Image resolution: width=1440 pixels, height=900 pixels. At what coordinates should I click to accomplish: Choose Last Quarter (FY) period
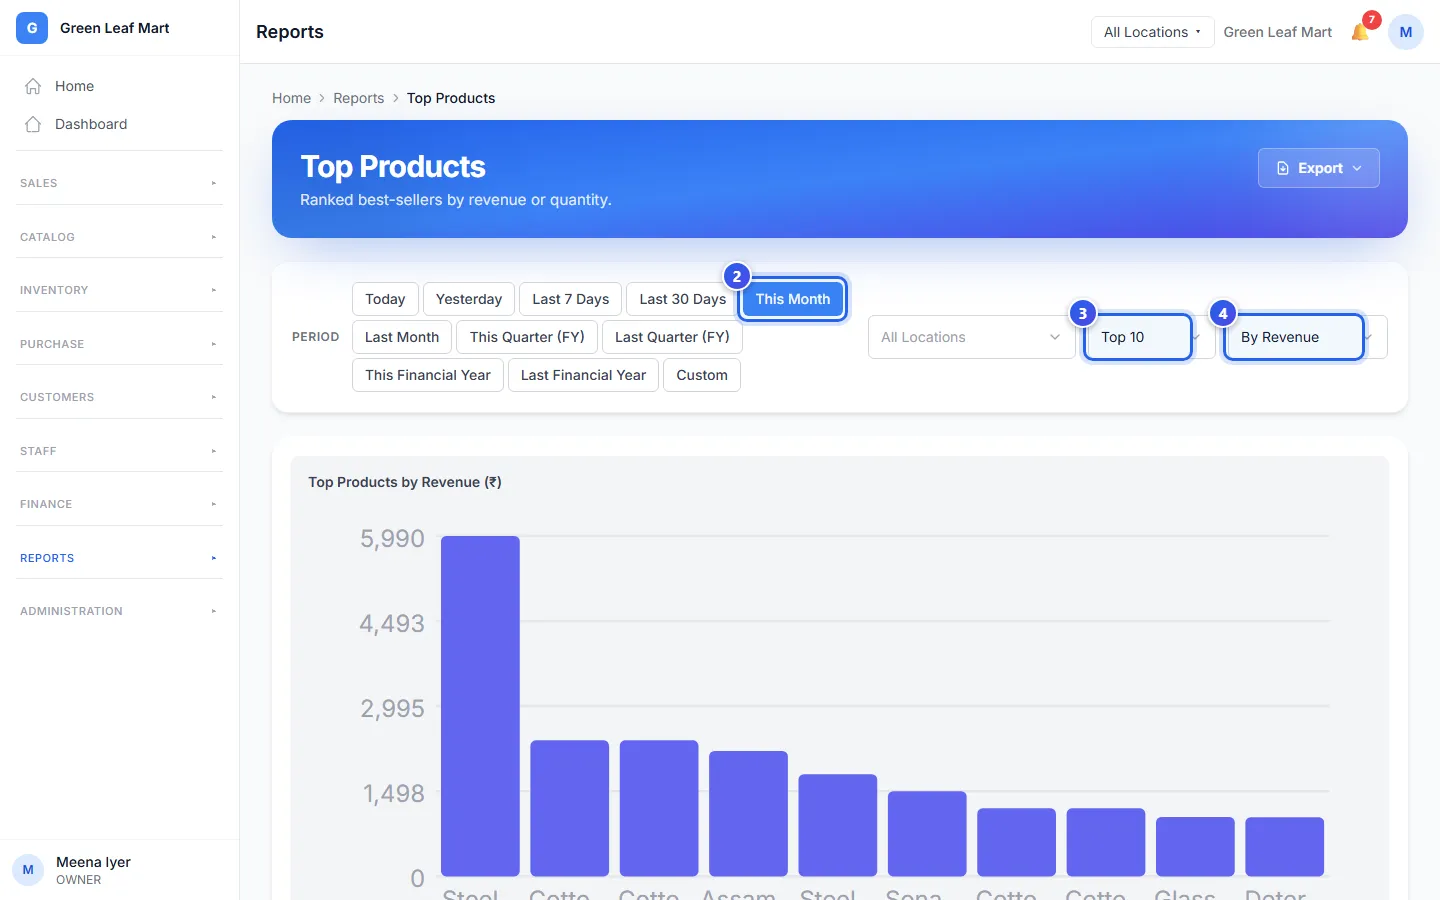click(x=672, y=337)
